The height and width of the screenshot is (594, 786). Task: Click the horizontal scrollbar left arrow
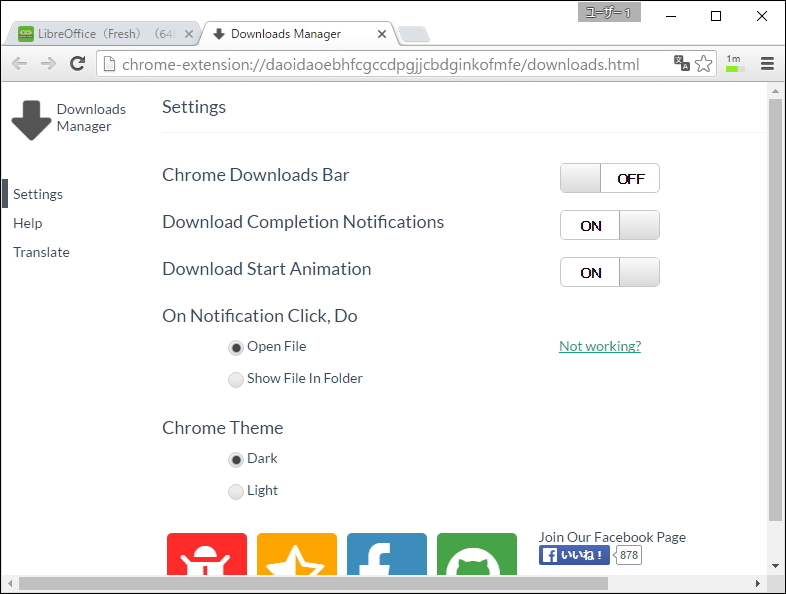pos(10,583)
